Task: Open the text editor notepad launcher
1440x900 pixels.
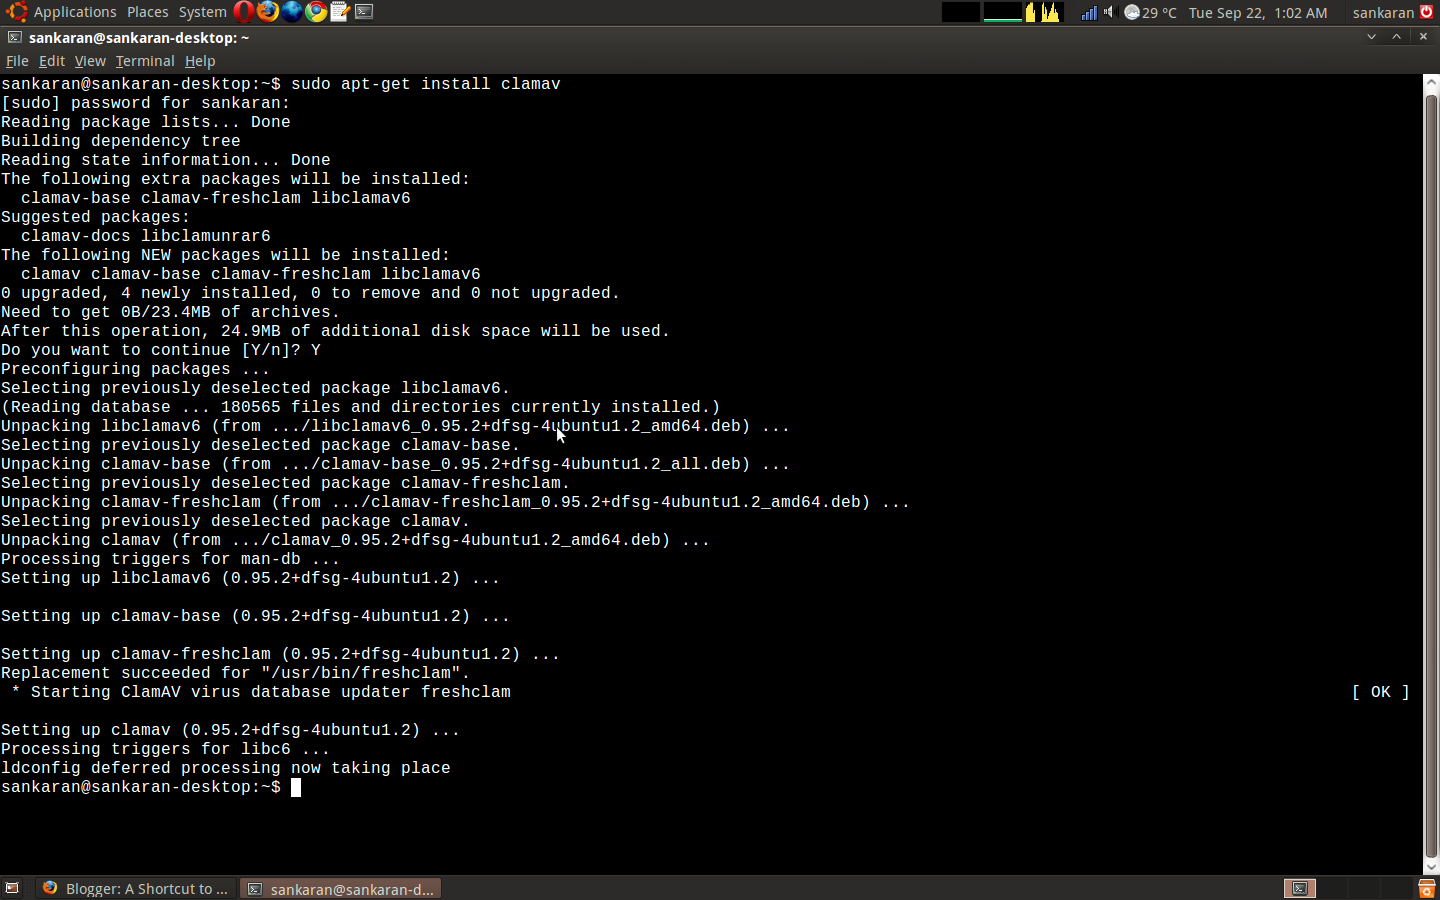Action: tap(340, 12)
